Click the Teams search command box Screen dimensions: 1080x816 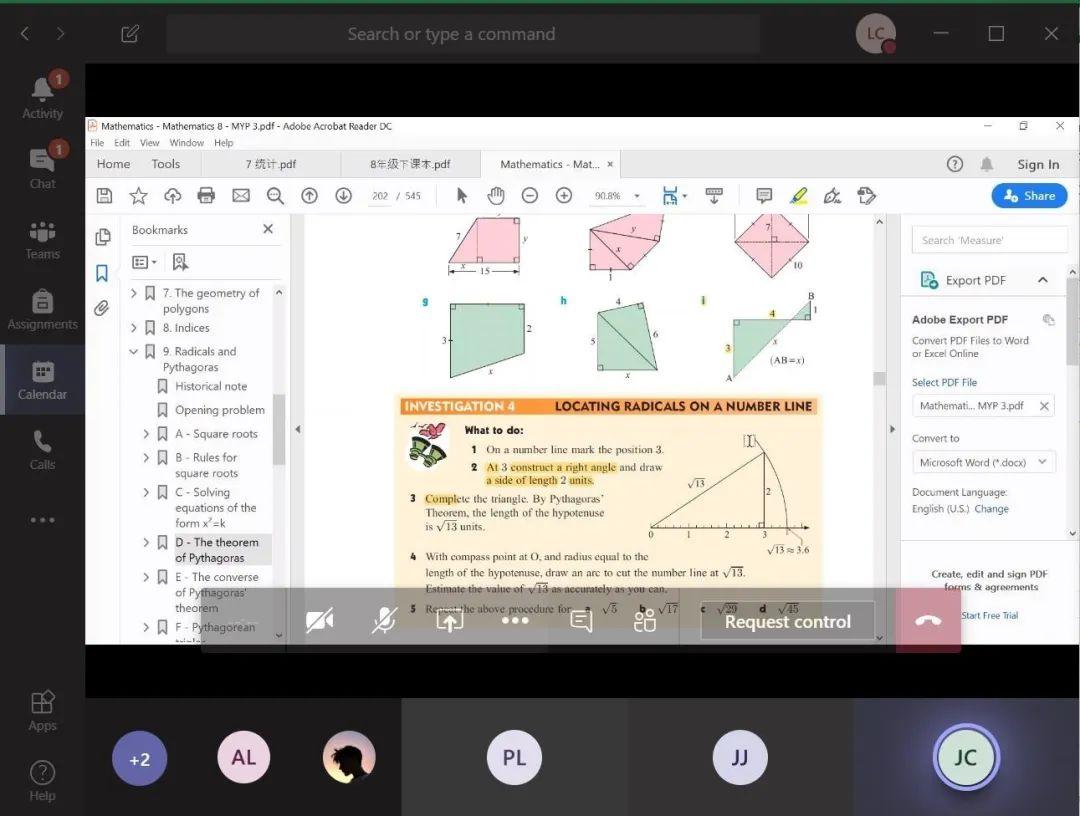[463, 34]
